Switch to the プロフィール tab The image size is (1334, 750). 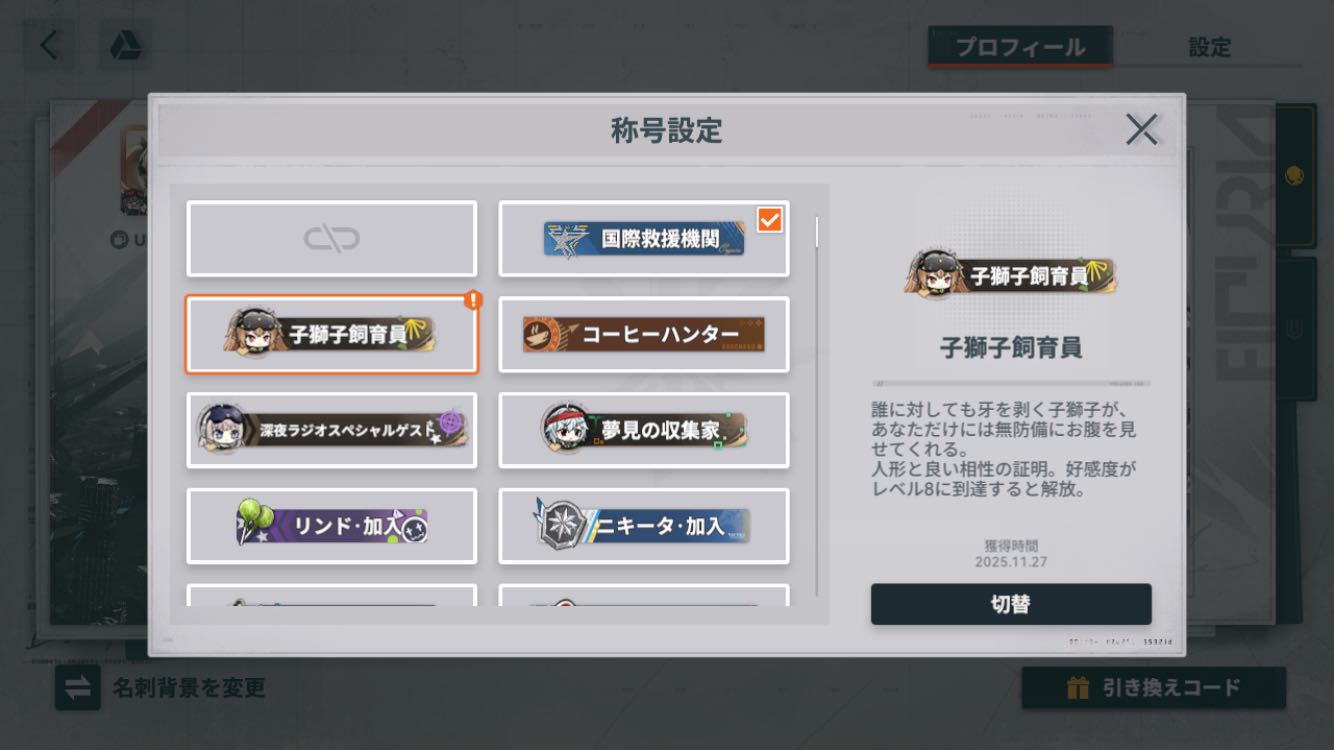1020,47
